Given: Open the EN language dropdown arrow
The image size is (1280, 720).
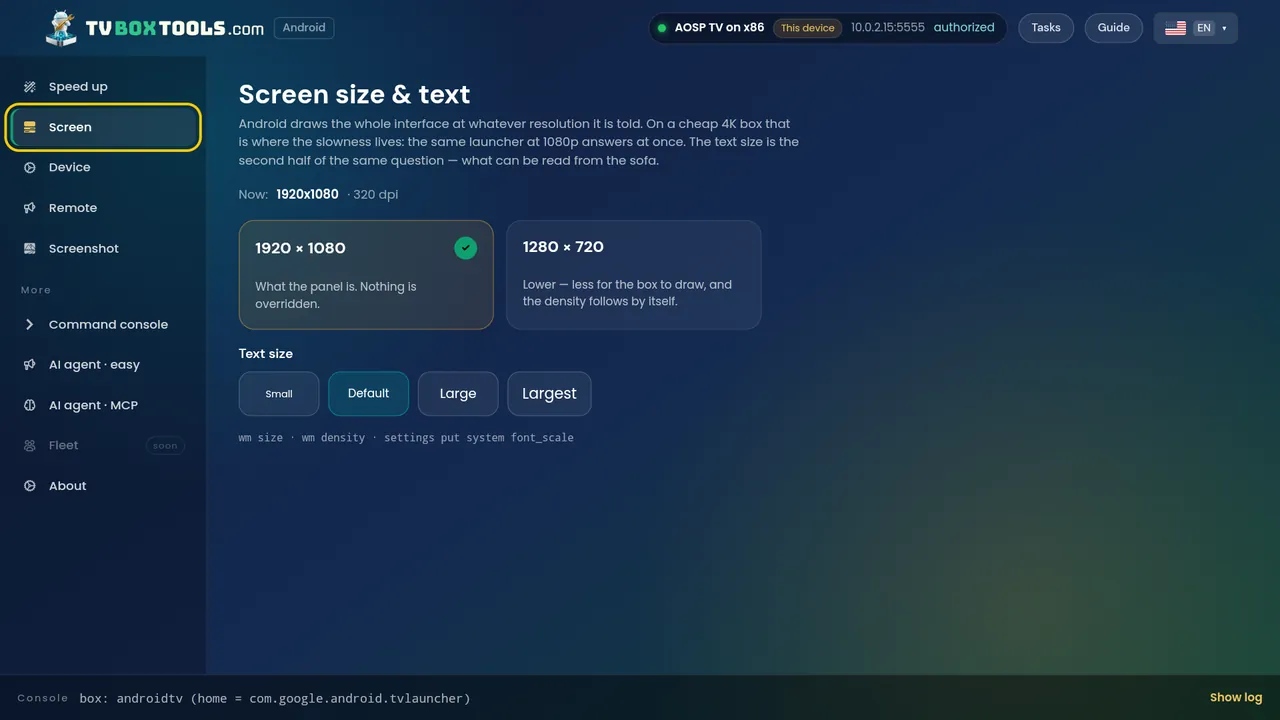Looking at the screenshot, I should pos(1224,28).
